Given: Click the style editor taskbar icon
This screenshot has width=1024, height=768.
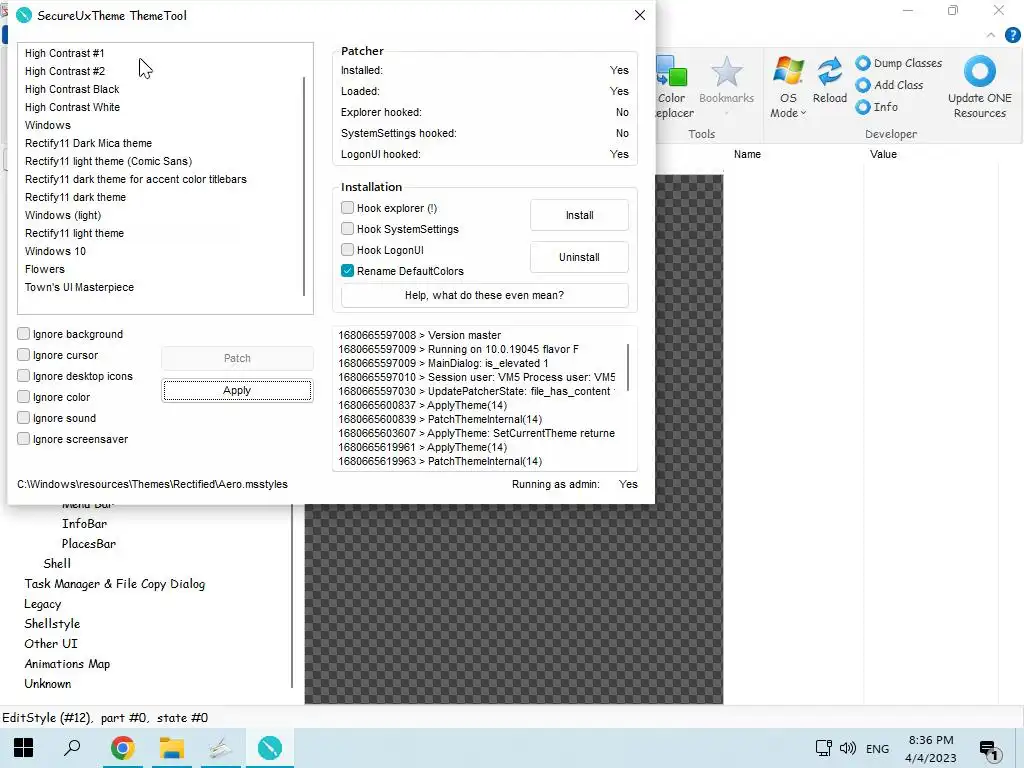Looking at the screenshot, I should point(221,748).
